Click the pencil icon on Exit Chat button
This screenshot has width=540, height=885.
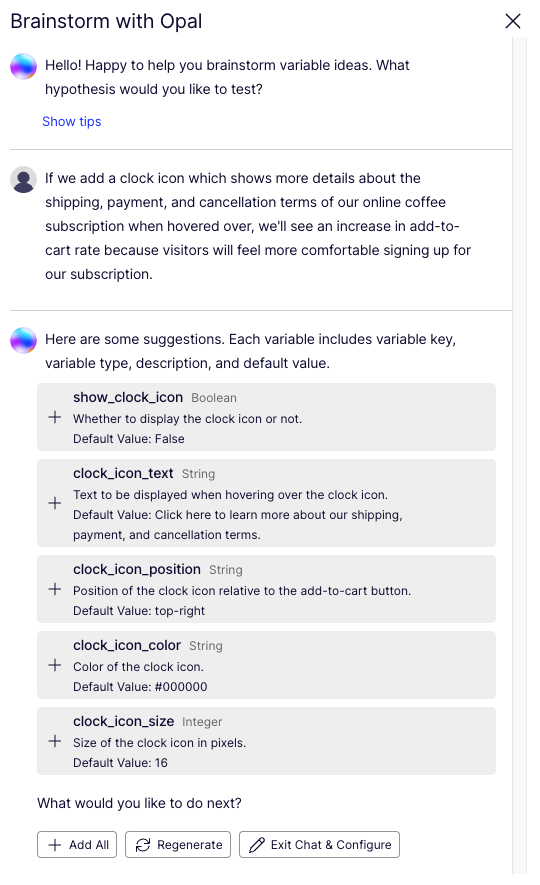pyautogui.click(x=257, y=845)
